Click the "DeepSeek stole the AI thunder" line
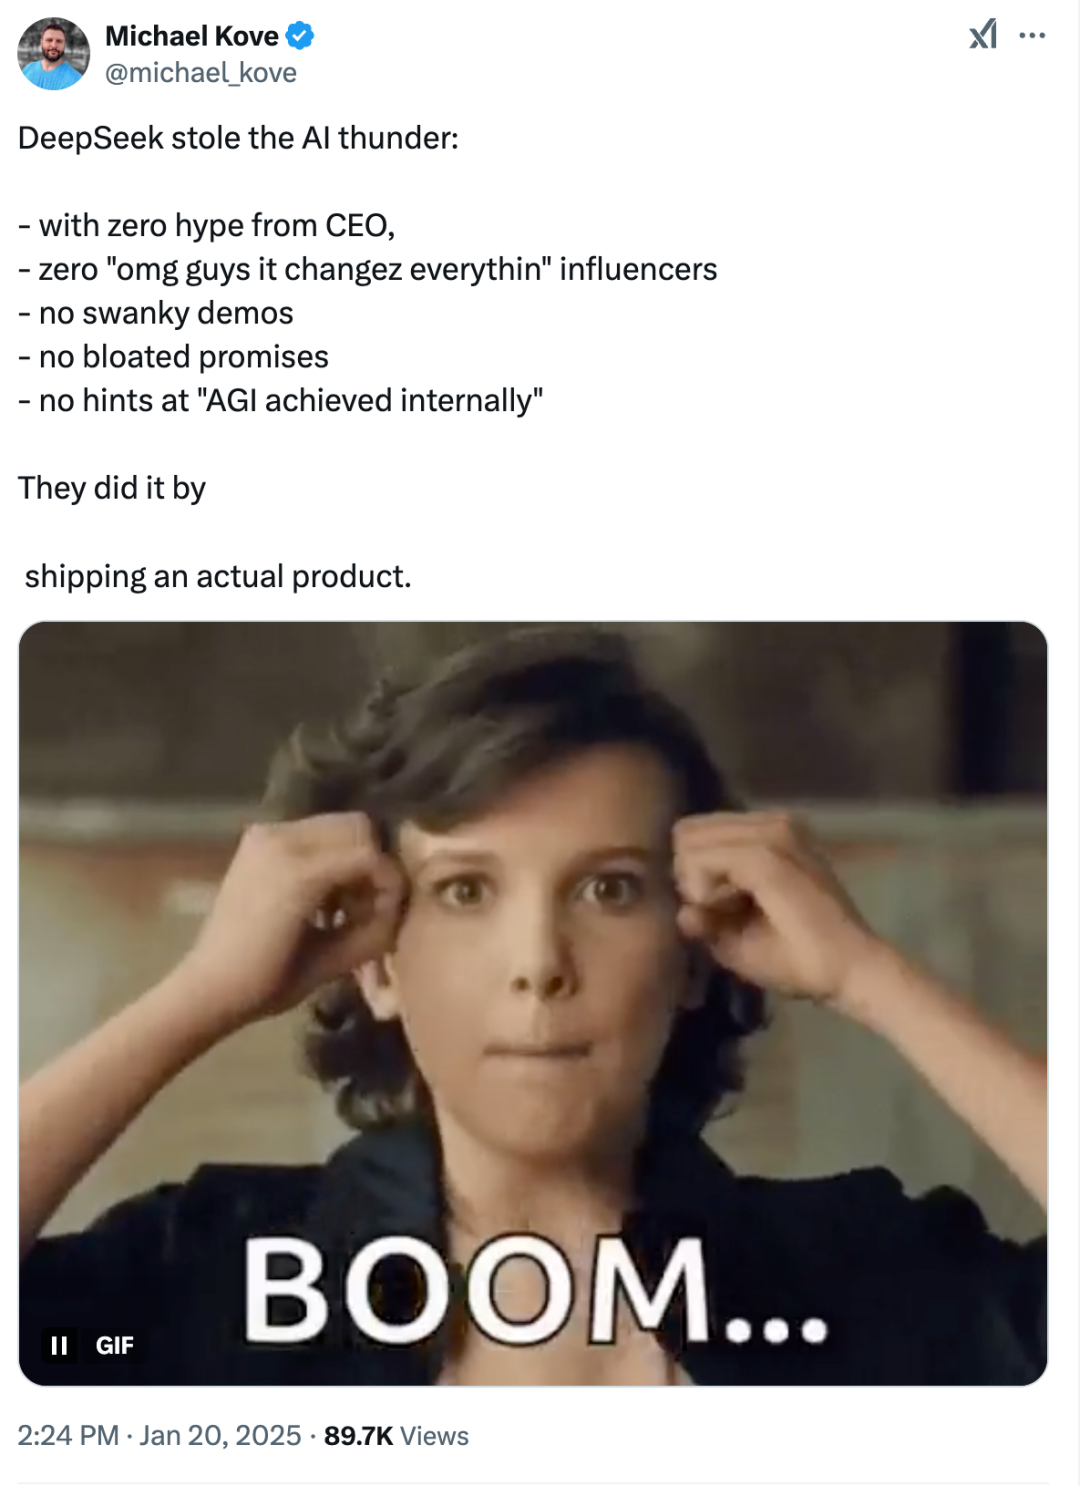Image resolution: width=1080 pixels, height=1486 pixels. [238, 138]
